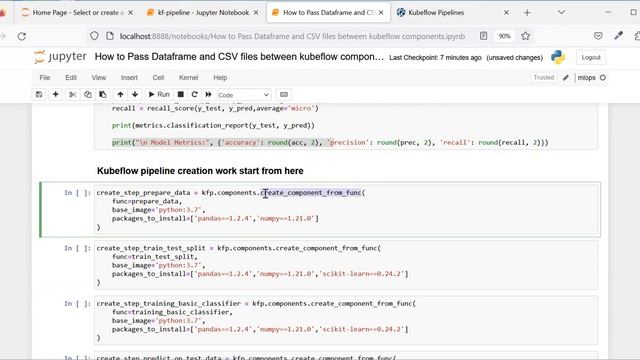Click func=prepare_data argument line
Image resolution: width=640 pixels, height=360 pixels.
(147, 201)
